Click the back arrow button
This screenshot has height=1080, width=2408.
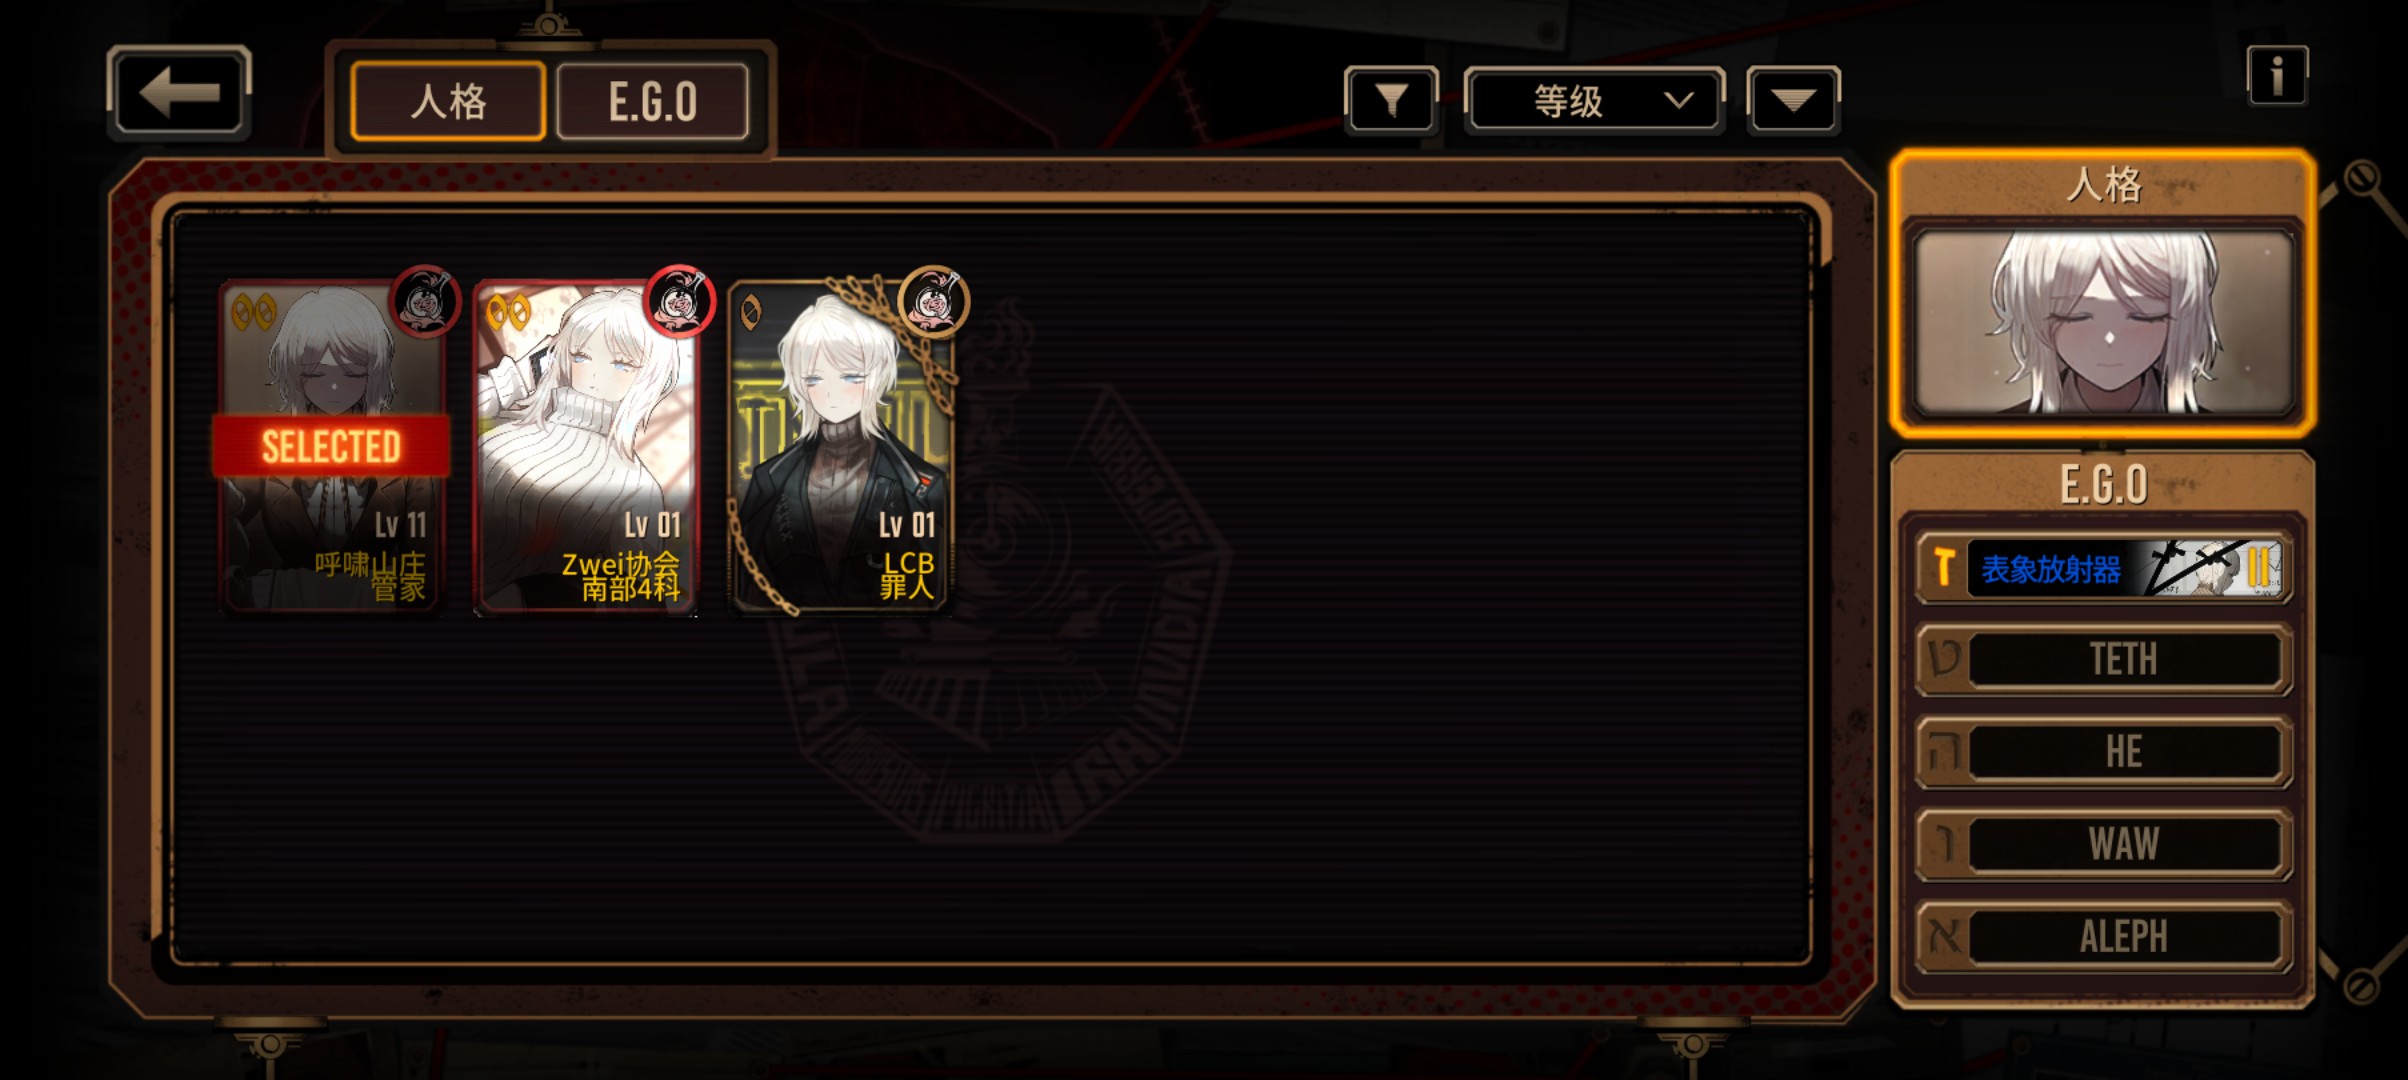click(x=179, y=92)
